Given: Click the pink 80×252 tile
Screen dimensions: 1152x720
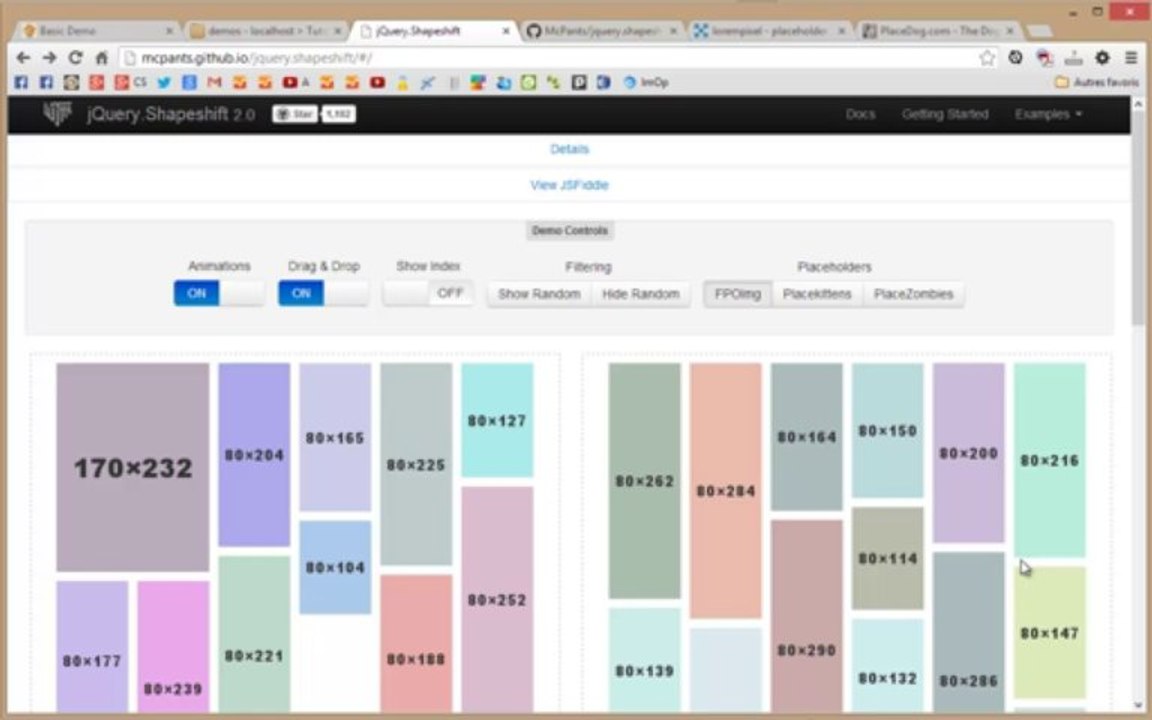Looking at the screenshot, I should 497,600.
